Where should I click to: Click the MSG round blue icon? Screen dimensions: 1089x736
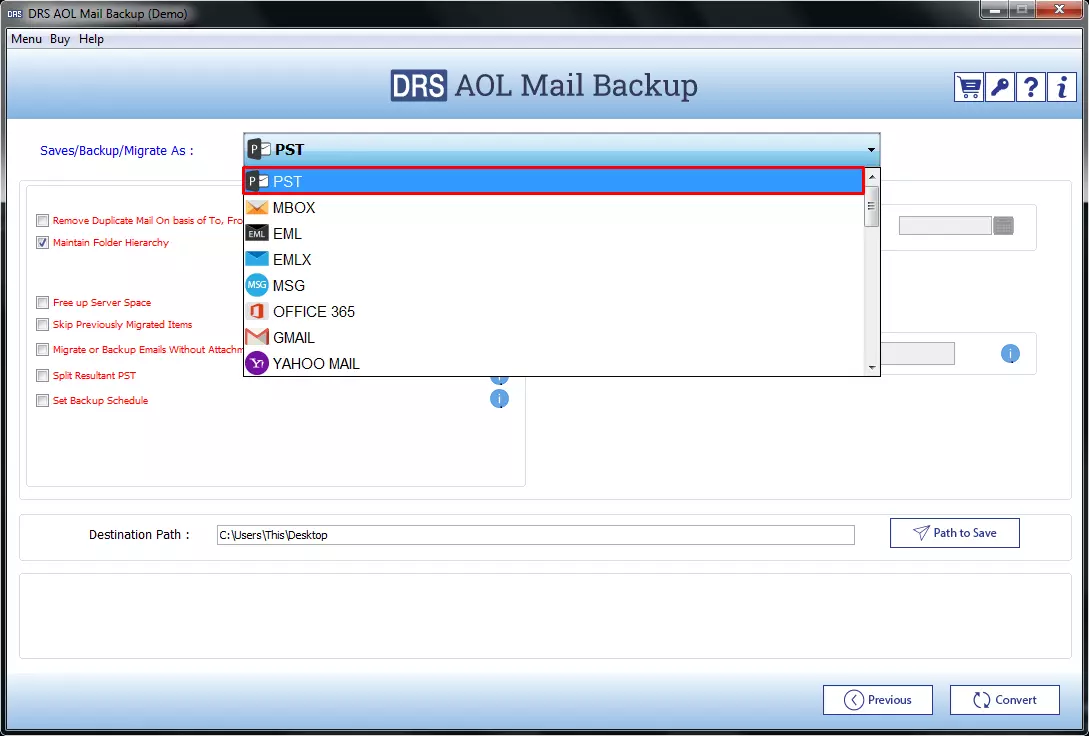[257, 285]
